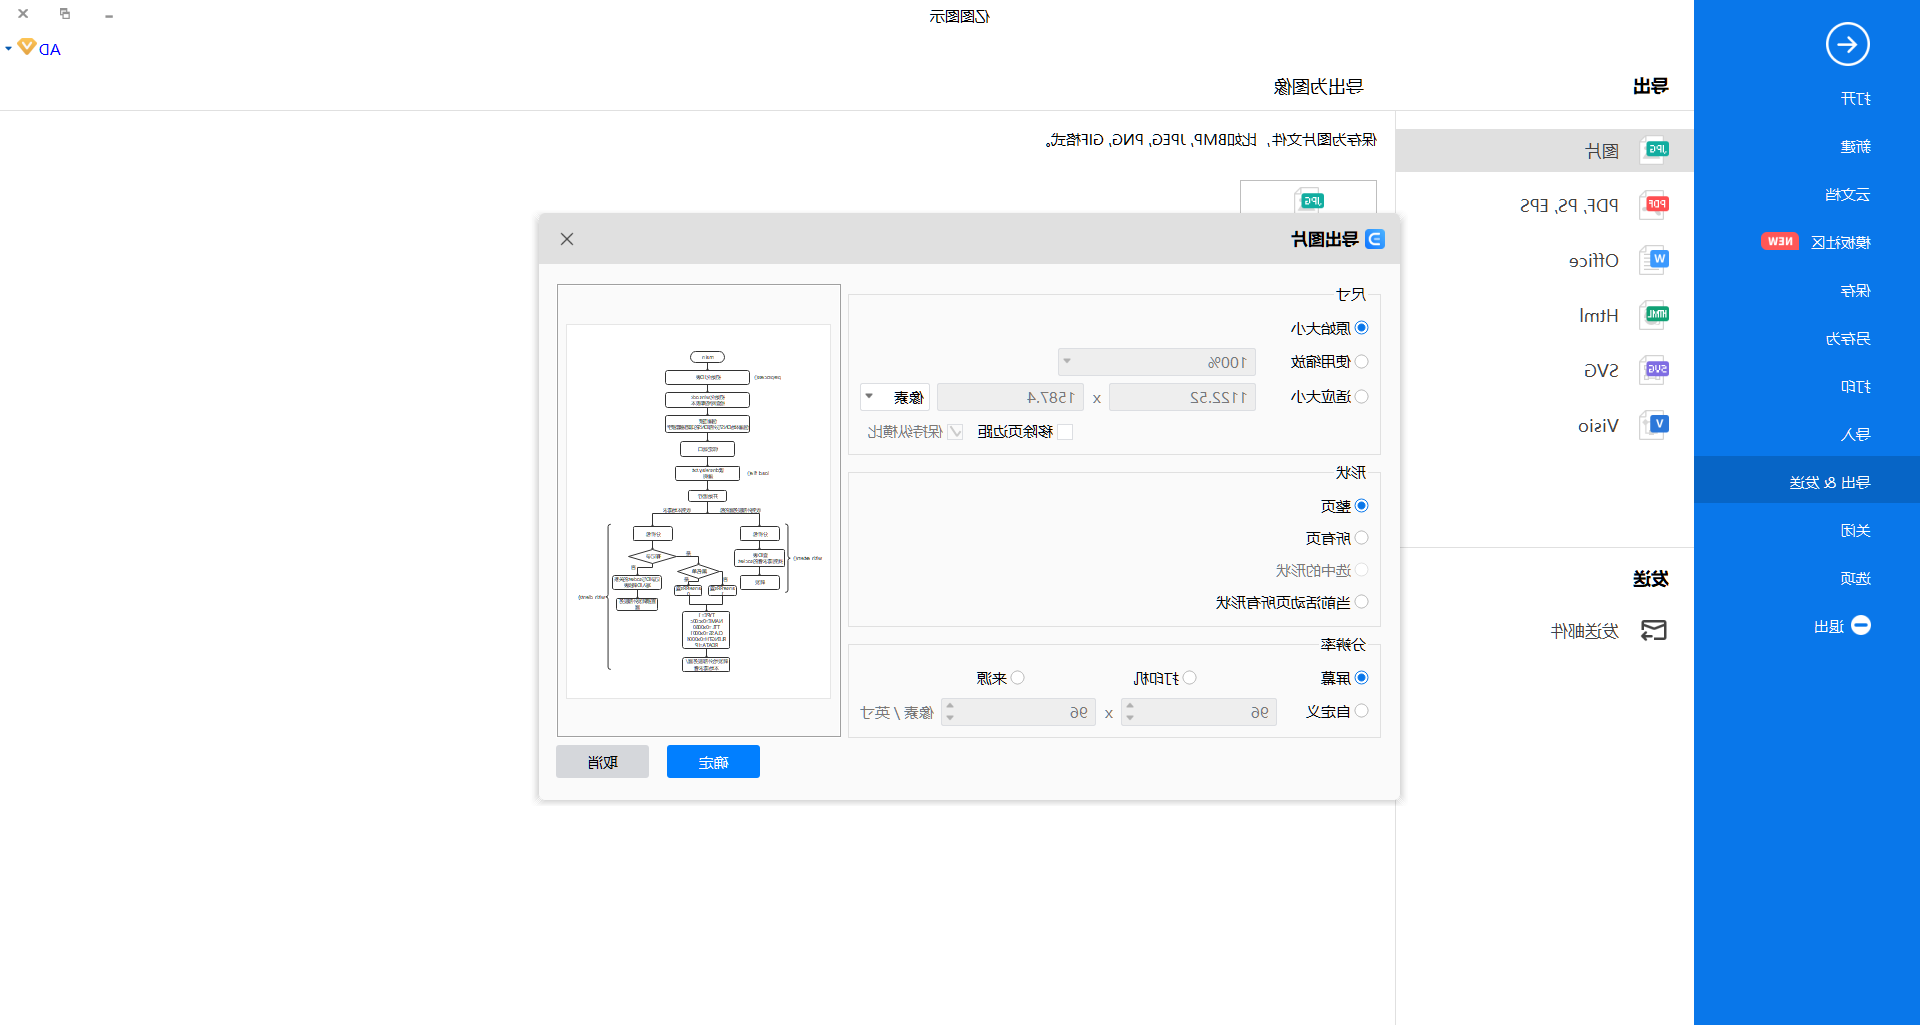Select the SVG export type label

[1601, 370]
